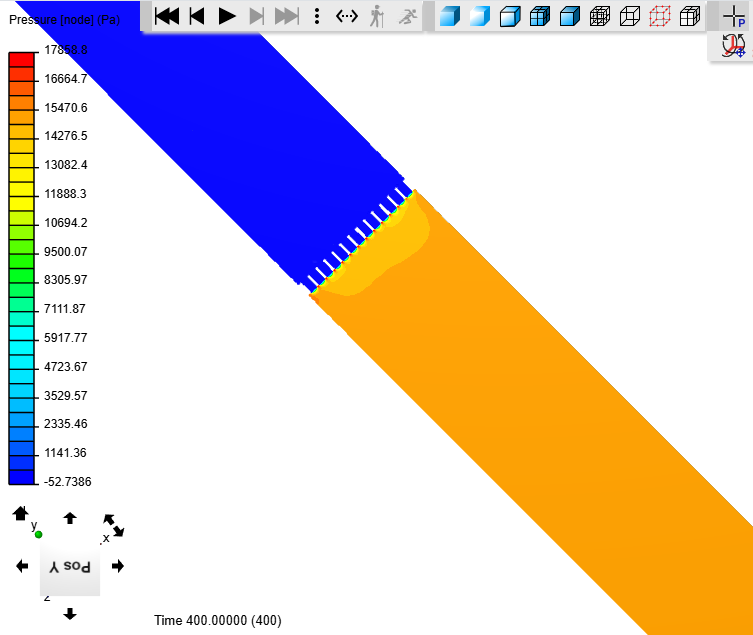
Task: Select the red dotted nodes cube icon
Action: [660, 16]
